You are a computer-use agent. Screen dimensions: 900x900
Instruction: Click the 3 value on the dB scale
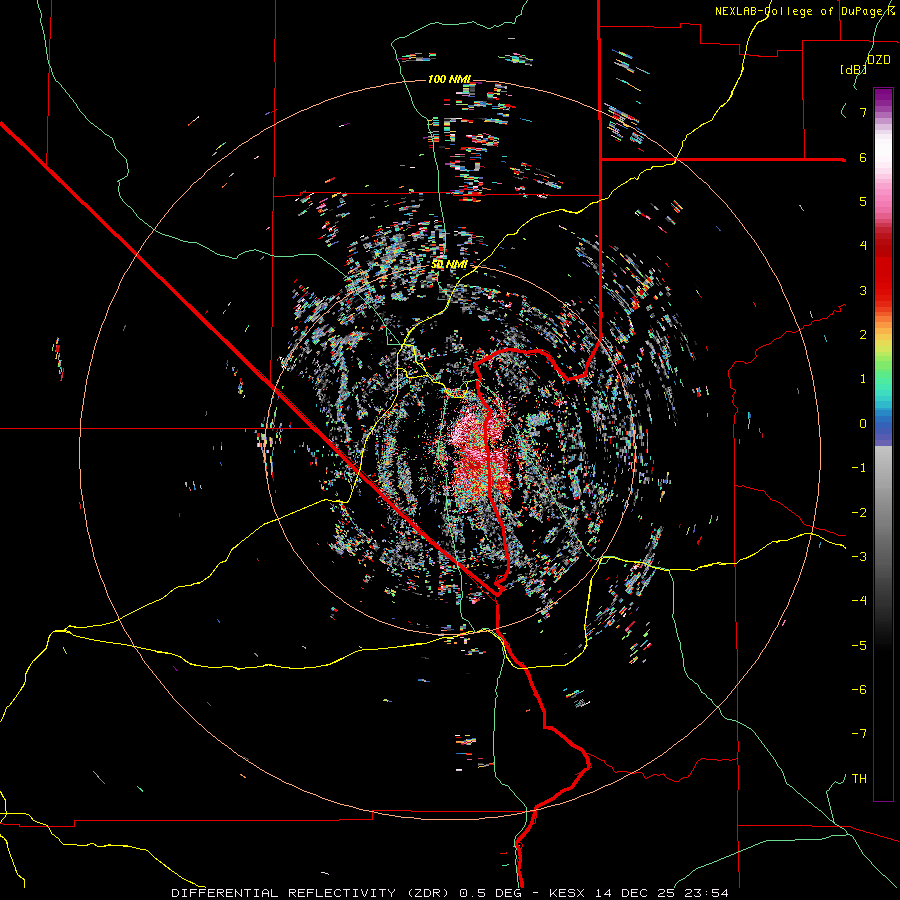(863, 290)
